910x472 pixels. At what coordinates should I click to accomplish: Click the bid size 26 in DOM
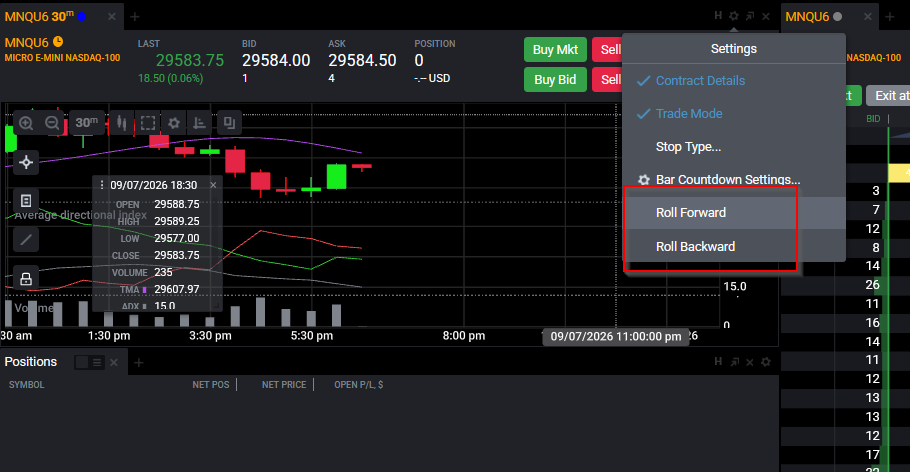872,284
